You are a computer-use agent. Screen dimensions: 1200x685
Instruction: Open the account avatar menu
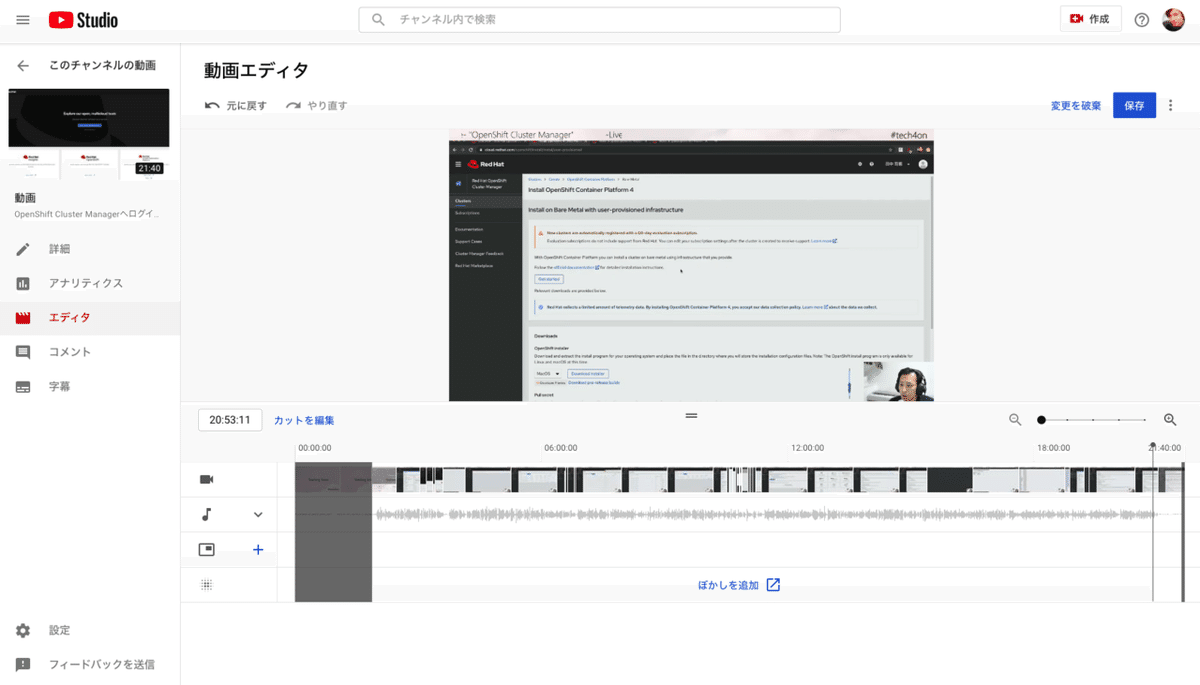1174,20
